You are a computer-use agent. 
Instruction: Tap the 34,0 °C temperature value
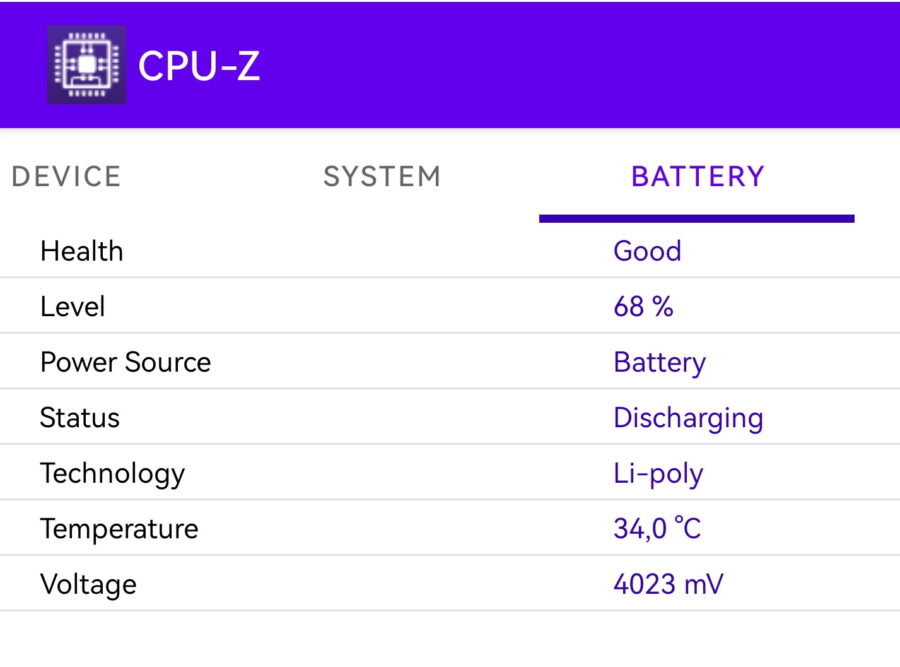click(x=657, y=529)
